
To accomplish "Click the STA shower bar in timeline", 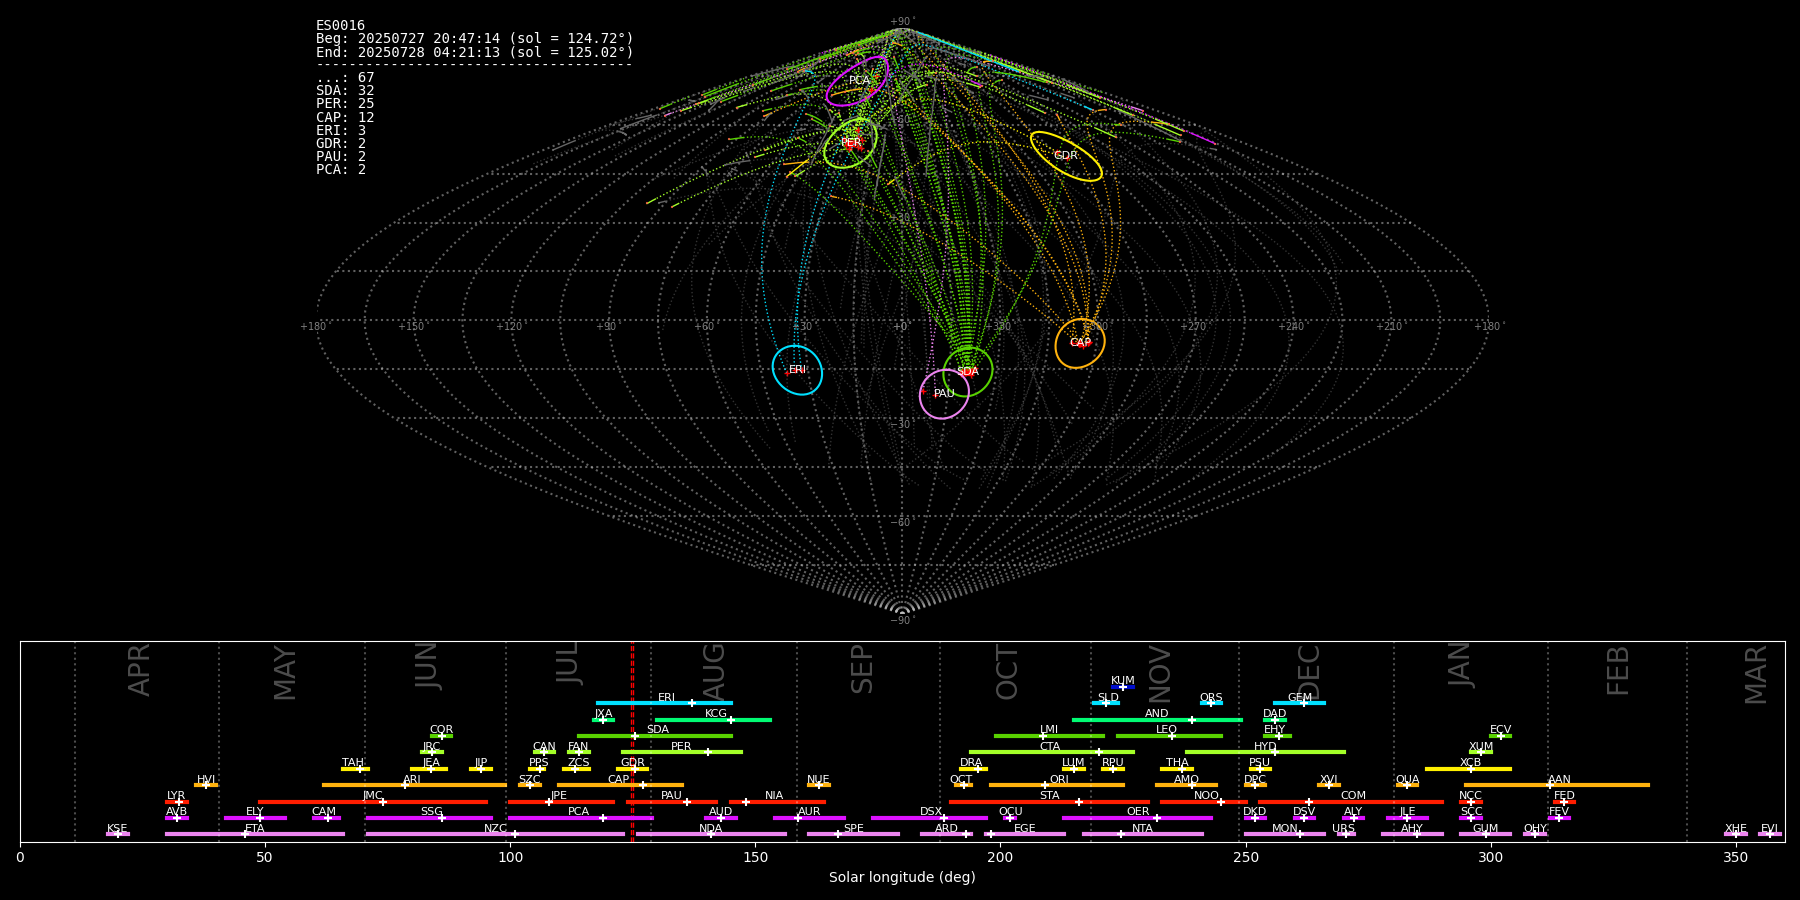I will 1049,801.
